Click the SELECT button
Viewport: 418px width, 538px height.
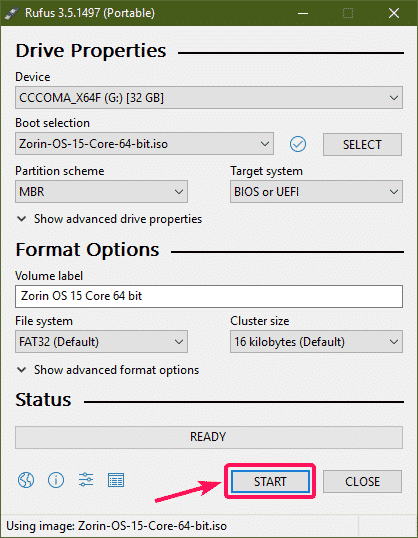click(x=362, y=144)
